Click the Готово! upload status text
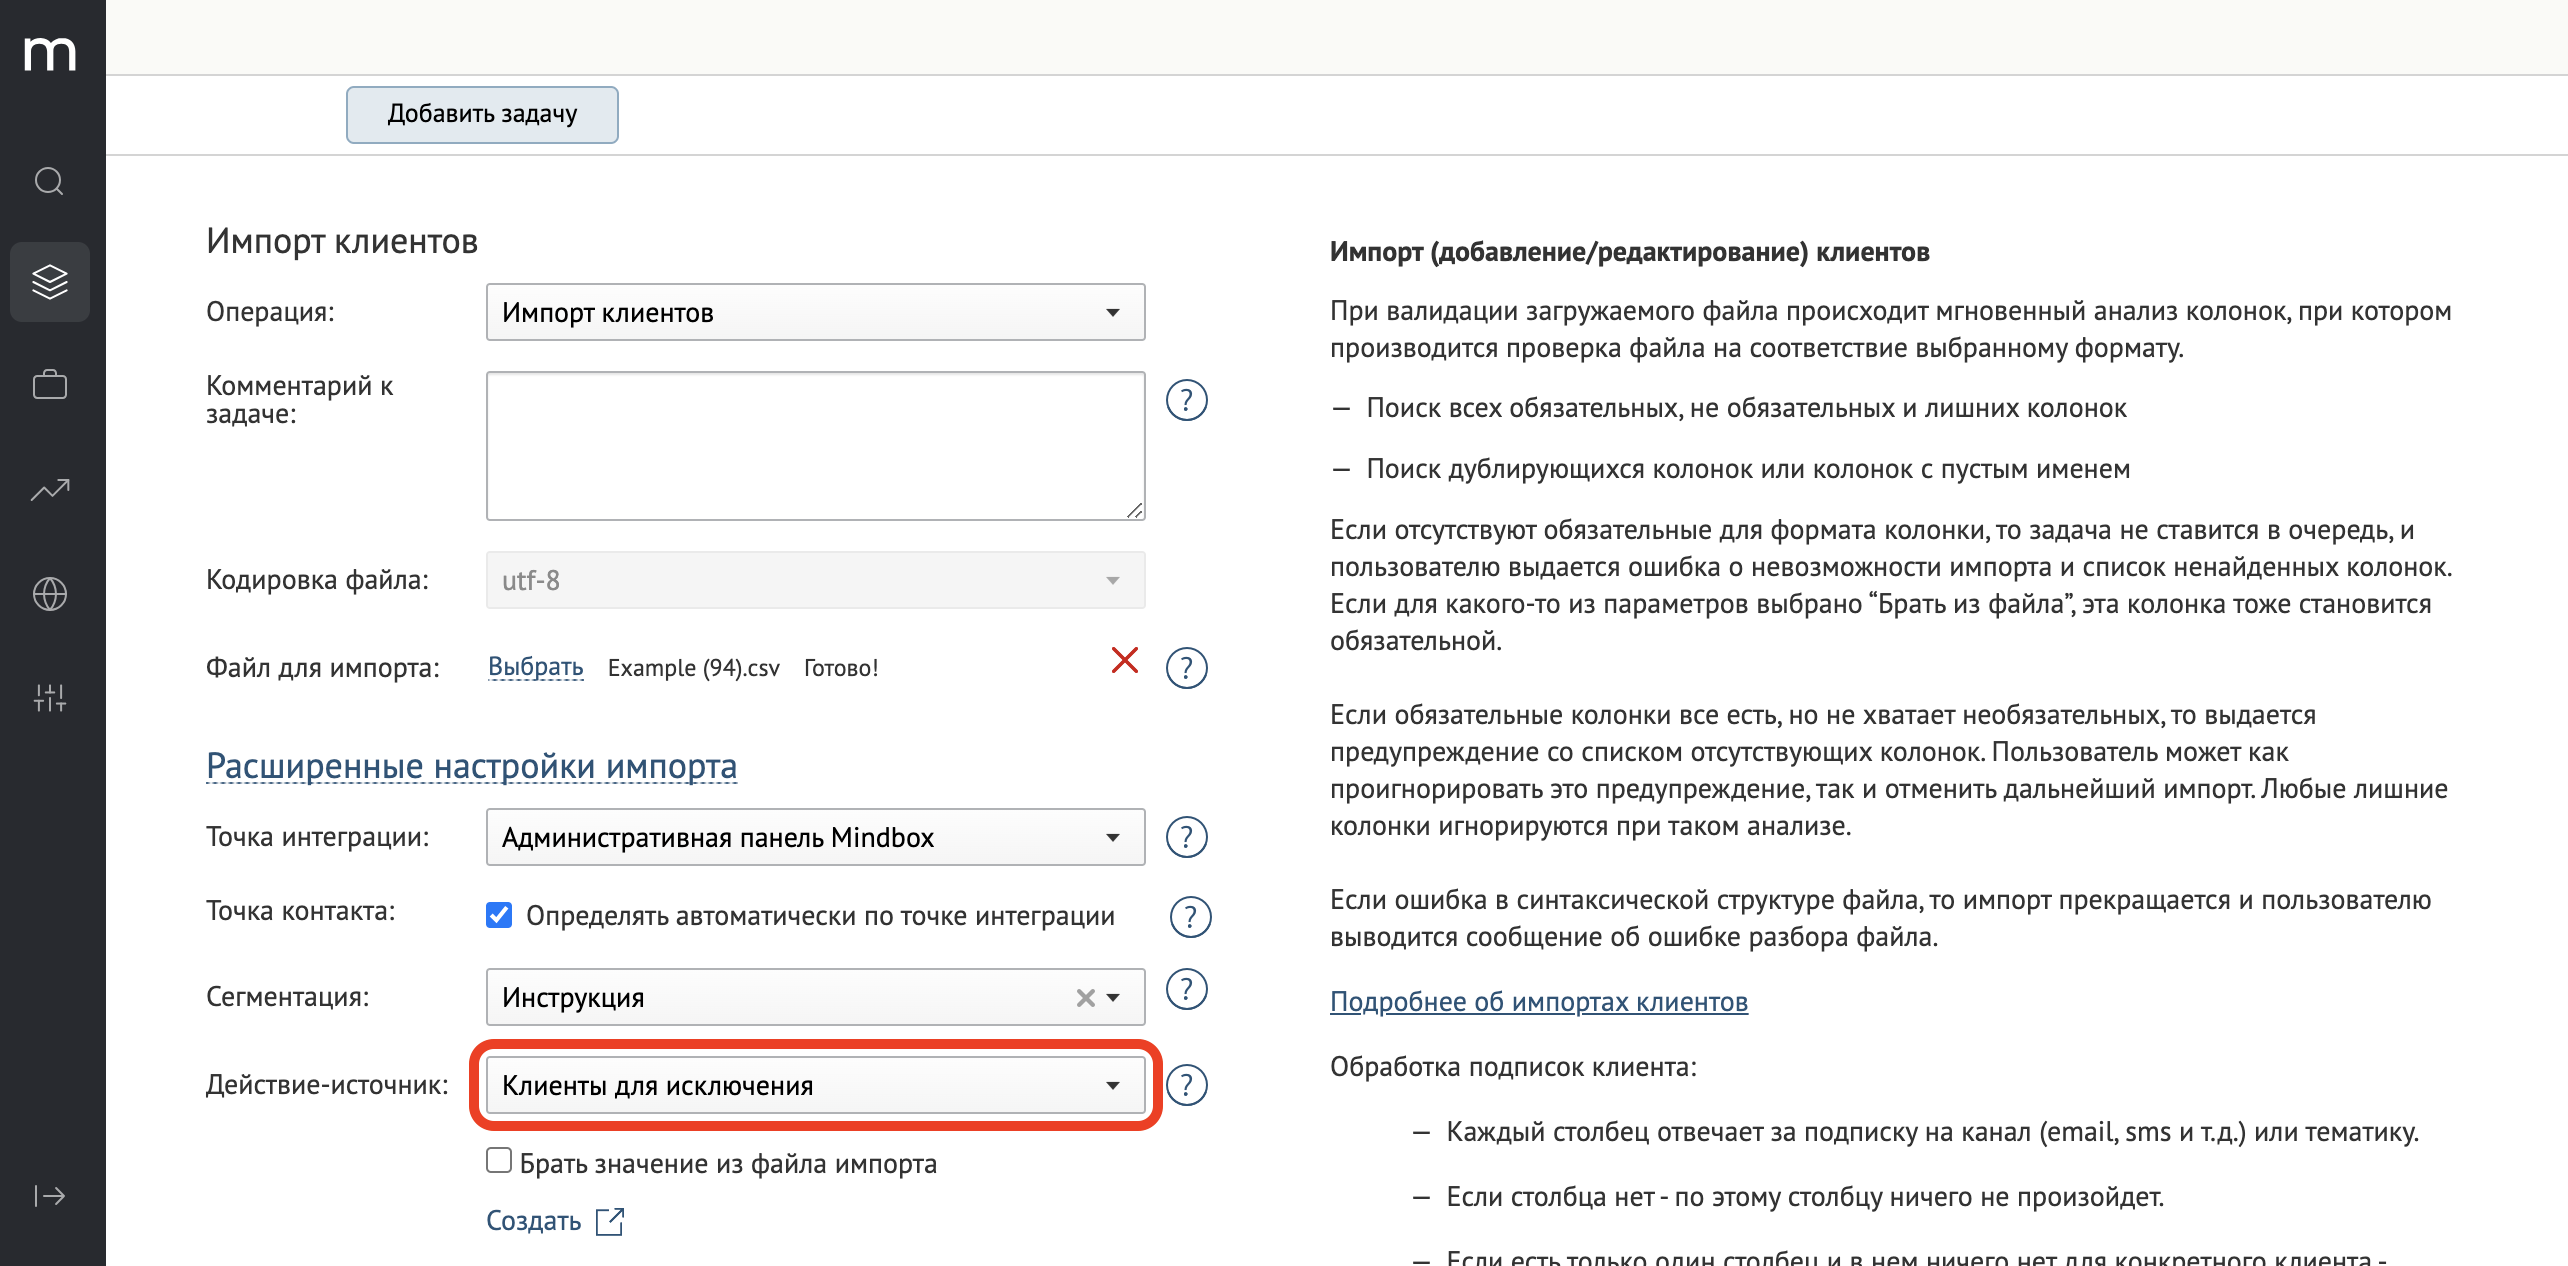This screenshot has width=2568, height=1266. pyautogui.click(x=841, y=667)
